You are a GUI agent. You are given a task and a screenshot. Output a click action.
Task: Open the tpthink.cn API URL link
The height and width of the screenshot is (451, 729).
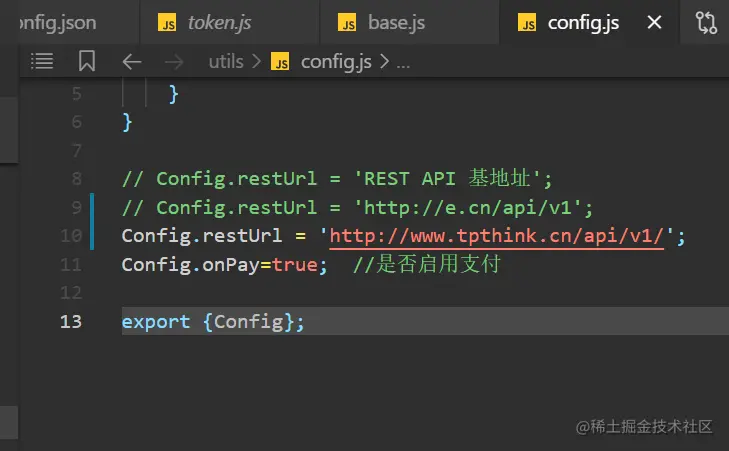click(497, 236)
